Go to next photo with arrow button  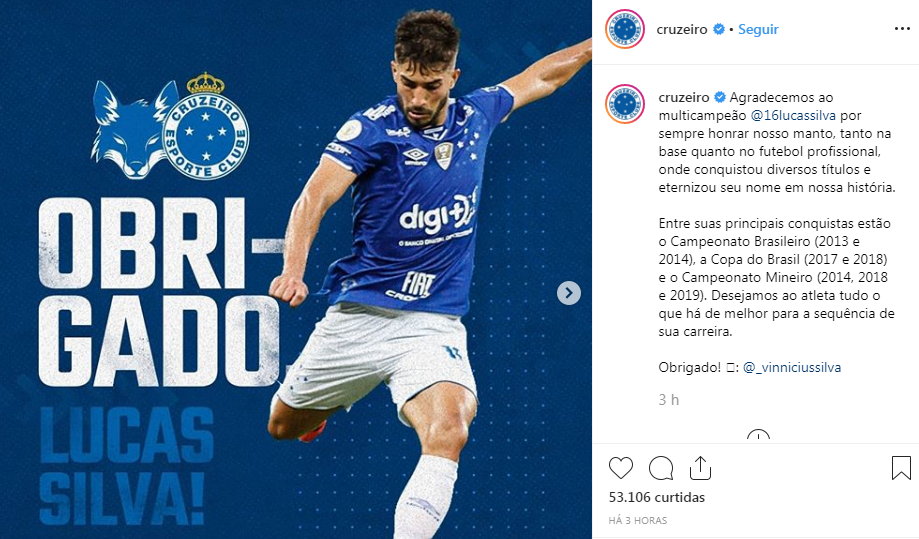(569, 293)
